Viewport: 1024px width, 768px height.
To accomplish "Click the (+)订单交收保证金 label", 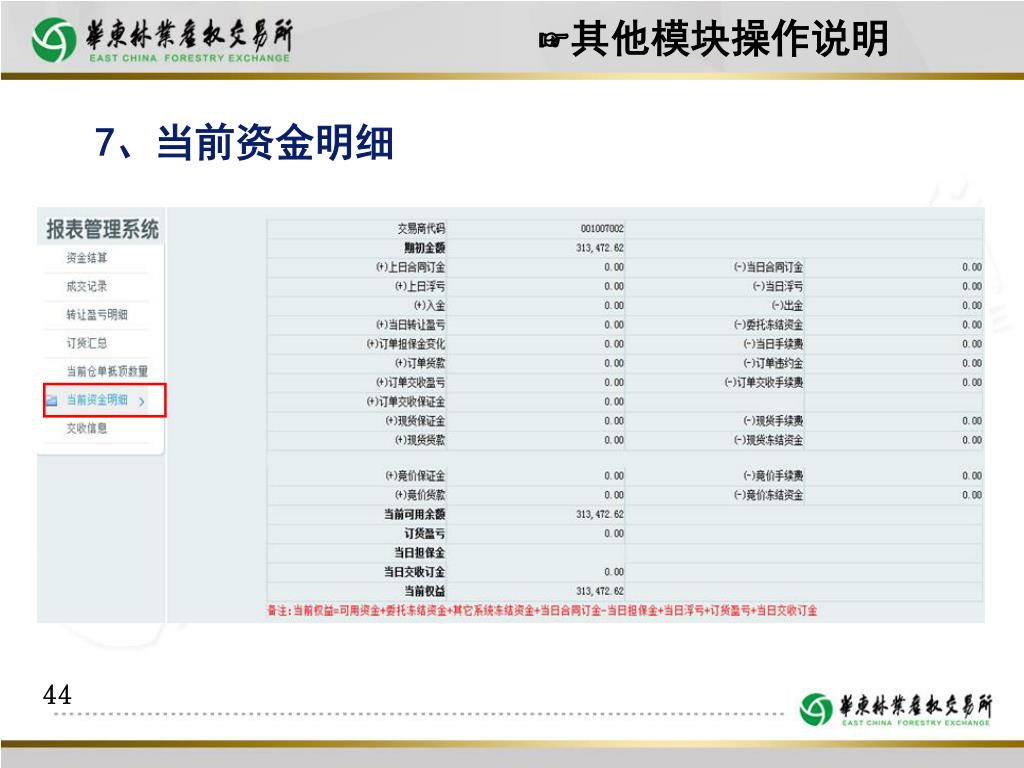I will (x=406, y=402).
